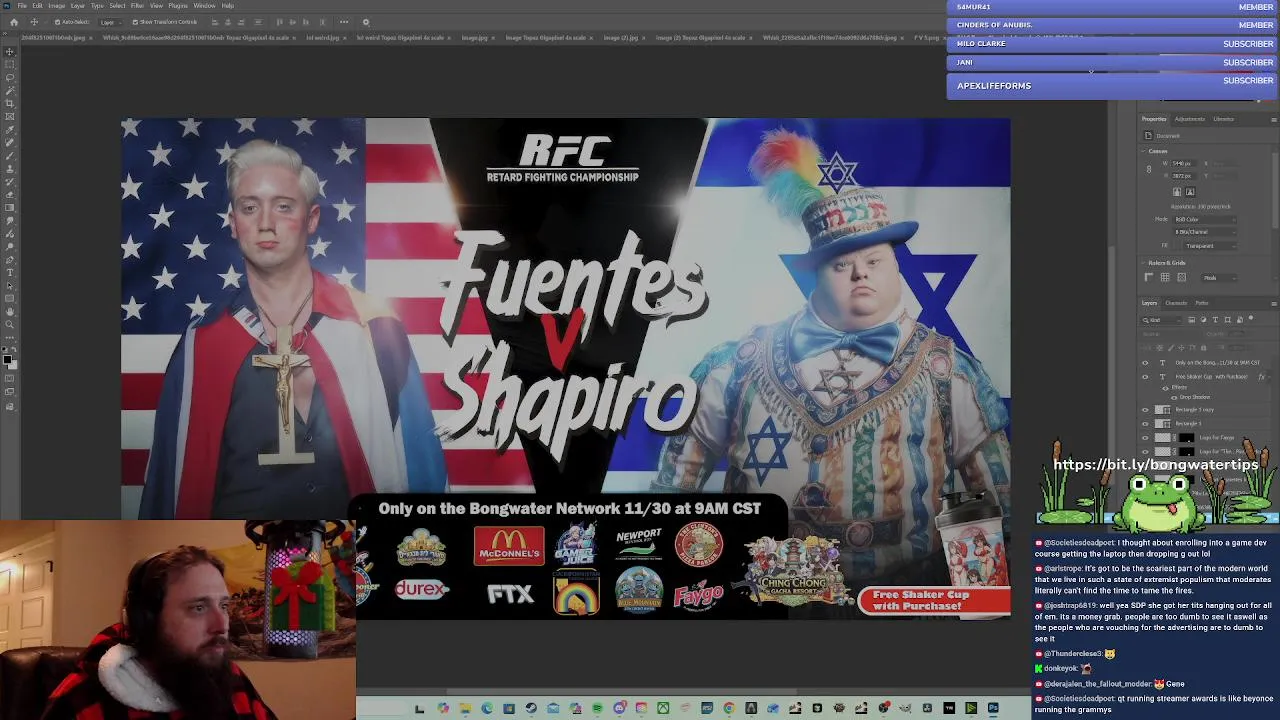The image size is (1280, 720).
Task: Open the Fill Transparent dropdown
Action: click(x=1211, y=246)
